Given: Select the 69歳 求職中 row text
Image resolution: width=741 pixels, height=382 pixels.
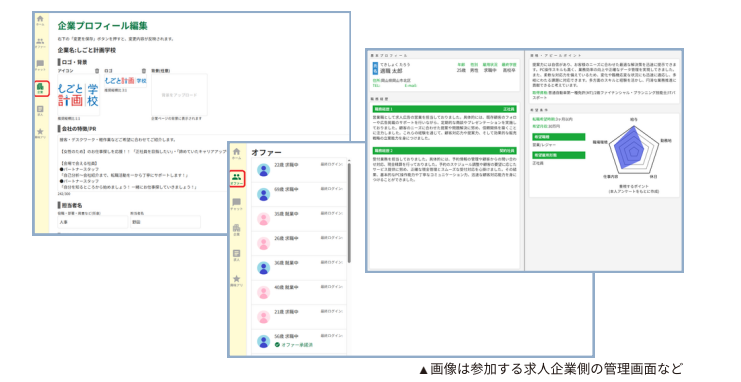Looking at the screenshot, I should pyautogui.click(x=286, y=190).
